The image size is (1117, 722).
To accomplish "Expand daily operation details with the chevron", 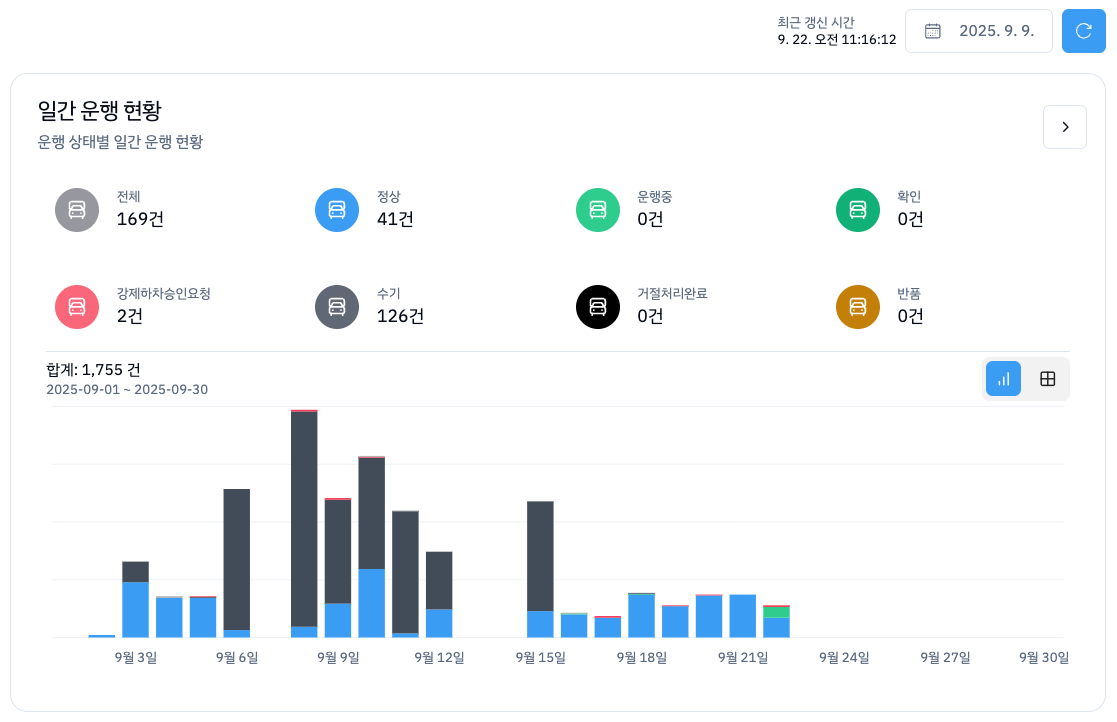I will [x=1065, y=127].
